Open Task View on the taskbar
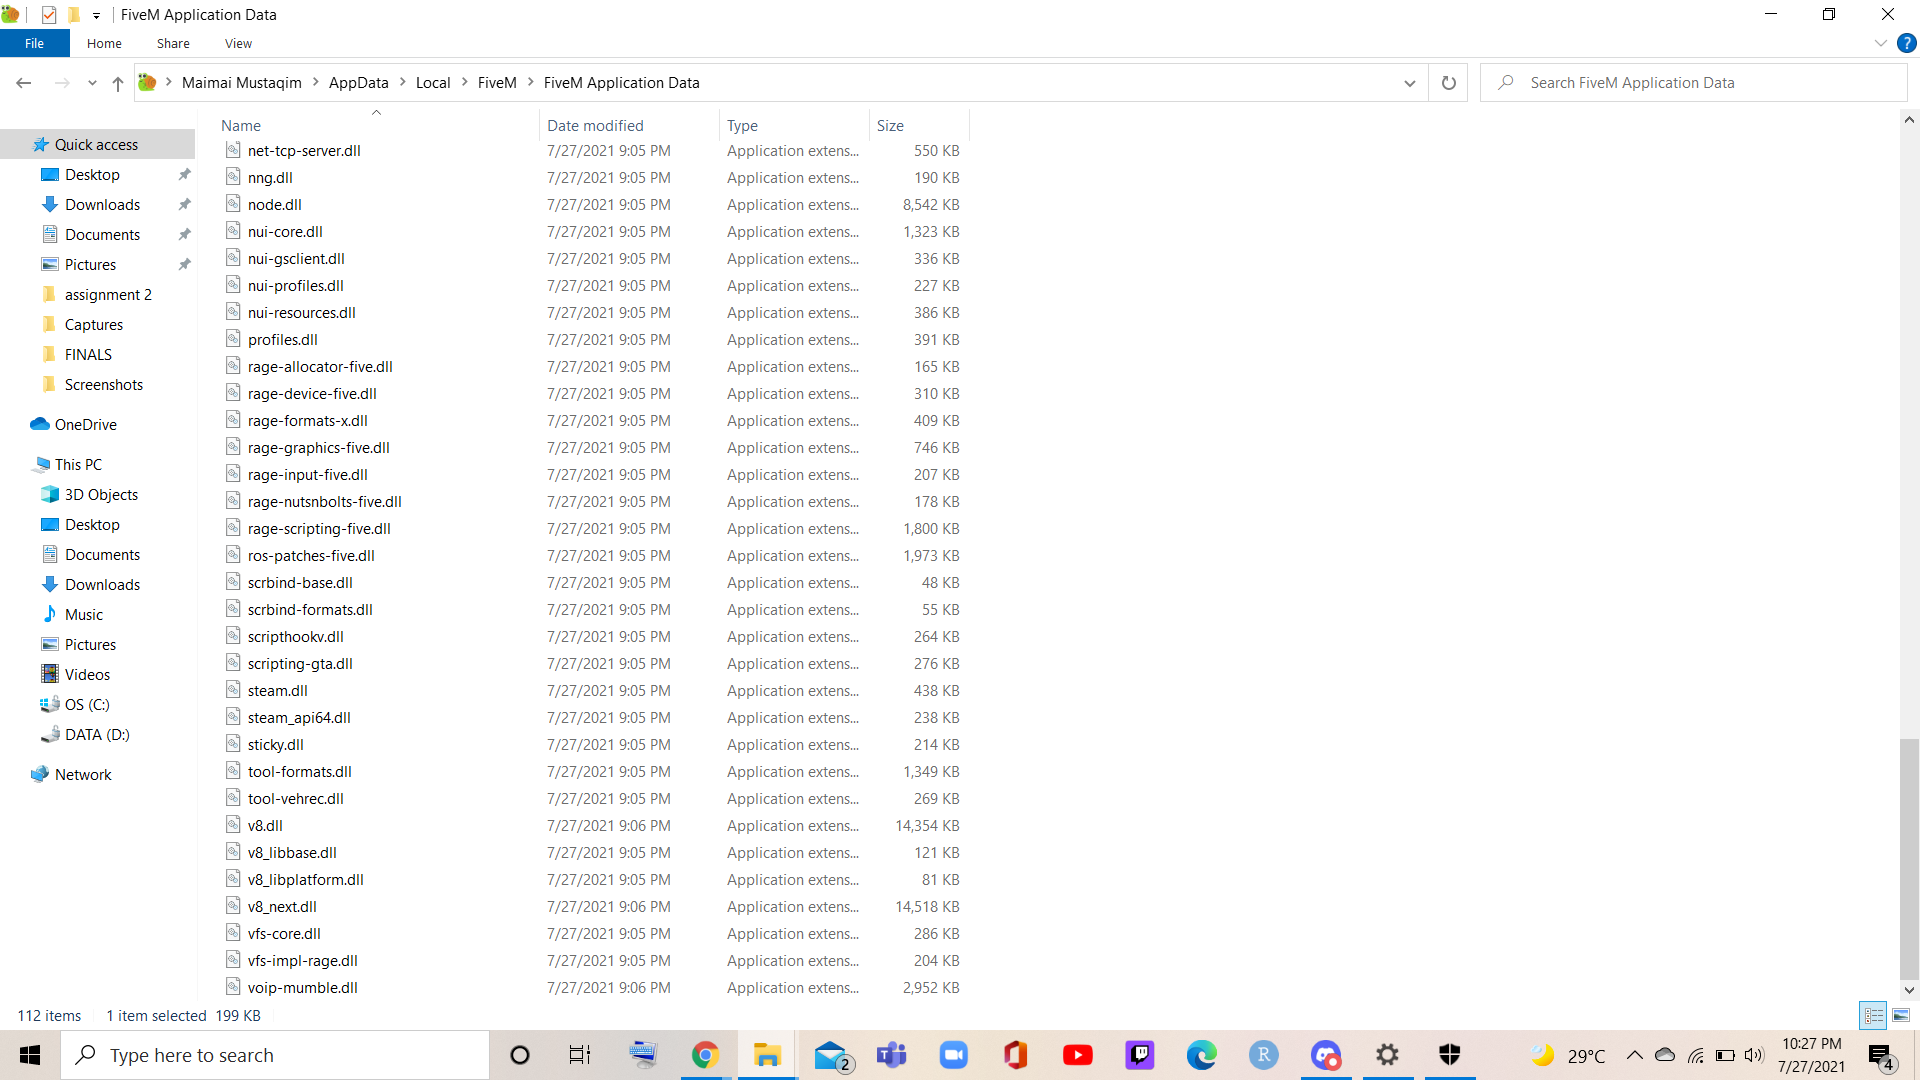 (580, 1055)
